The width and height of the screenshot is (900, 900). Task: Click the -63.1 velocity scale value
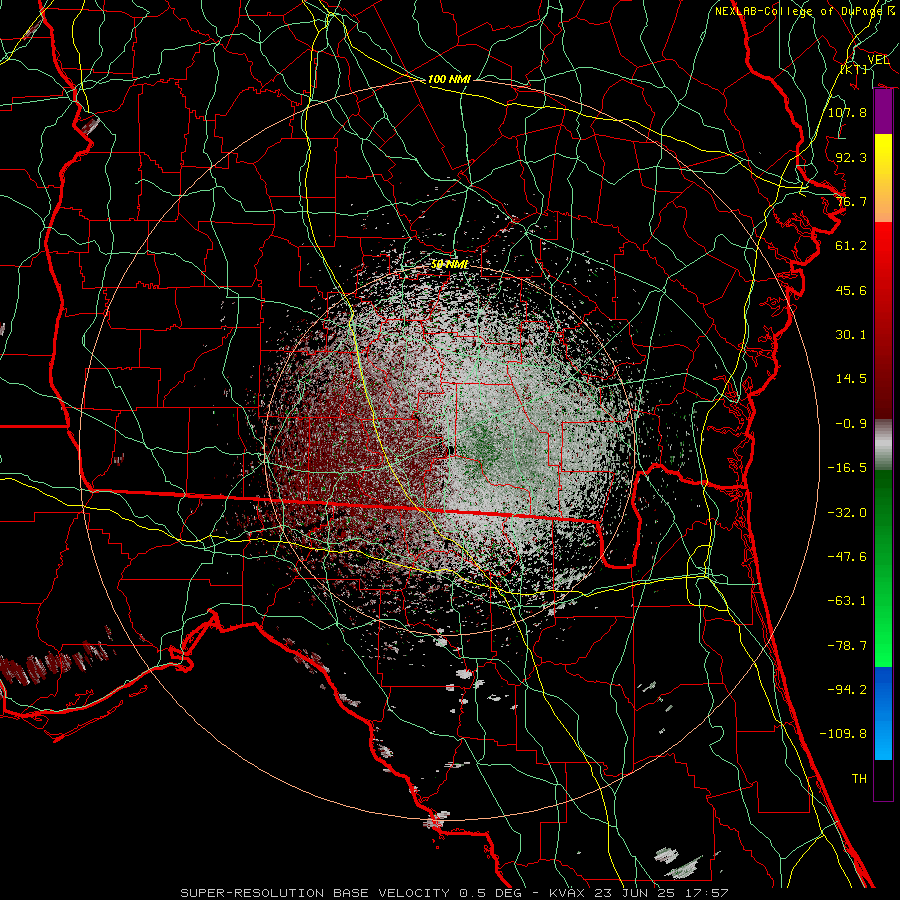847,601
